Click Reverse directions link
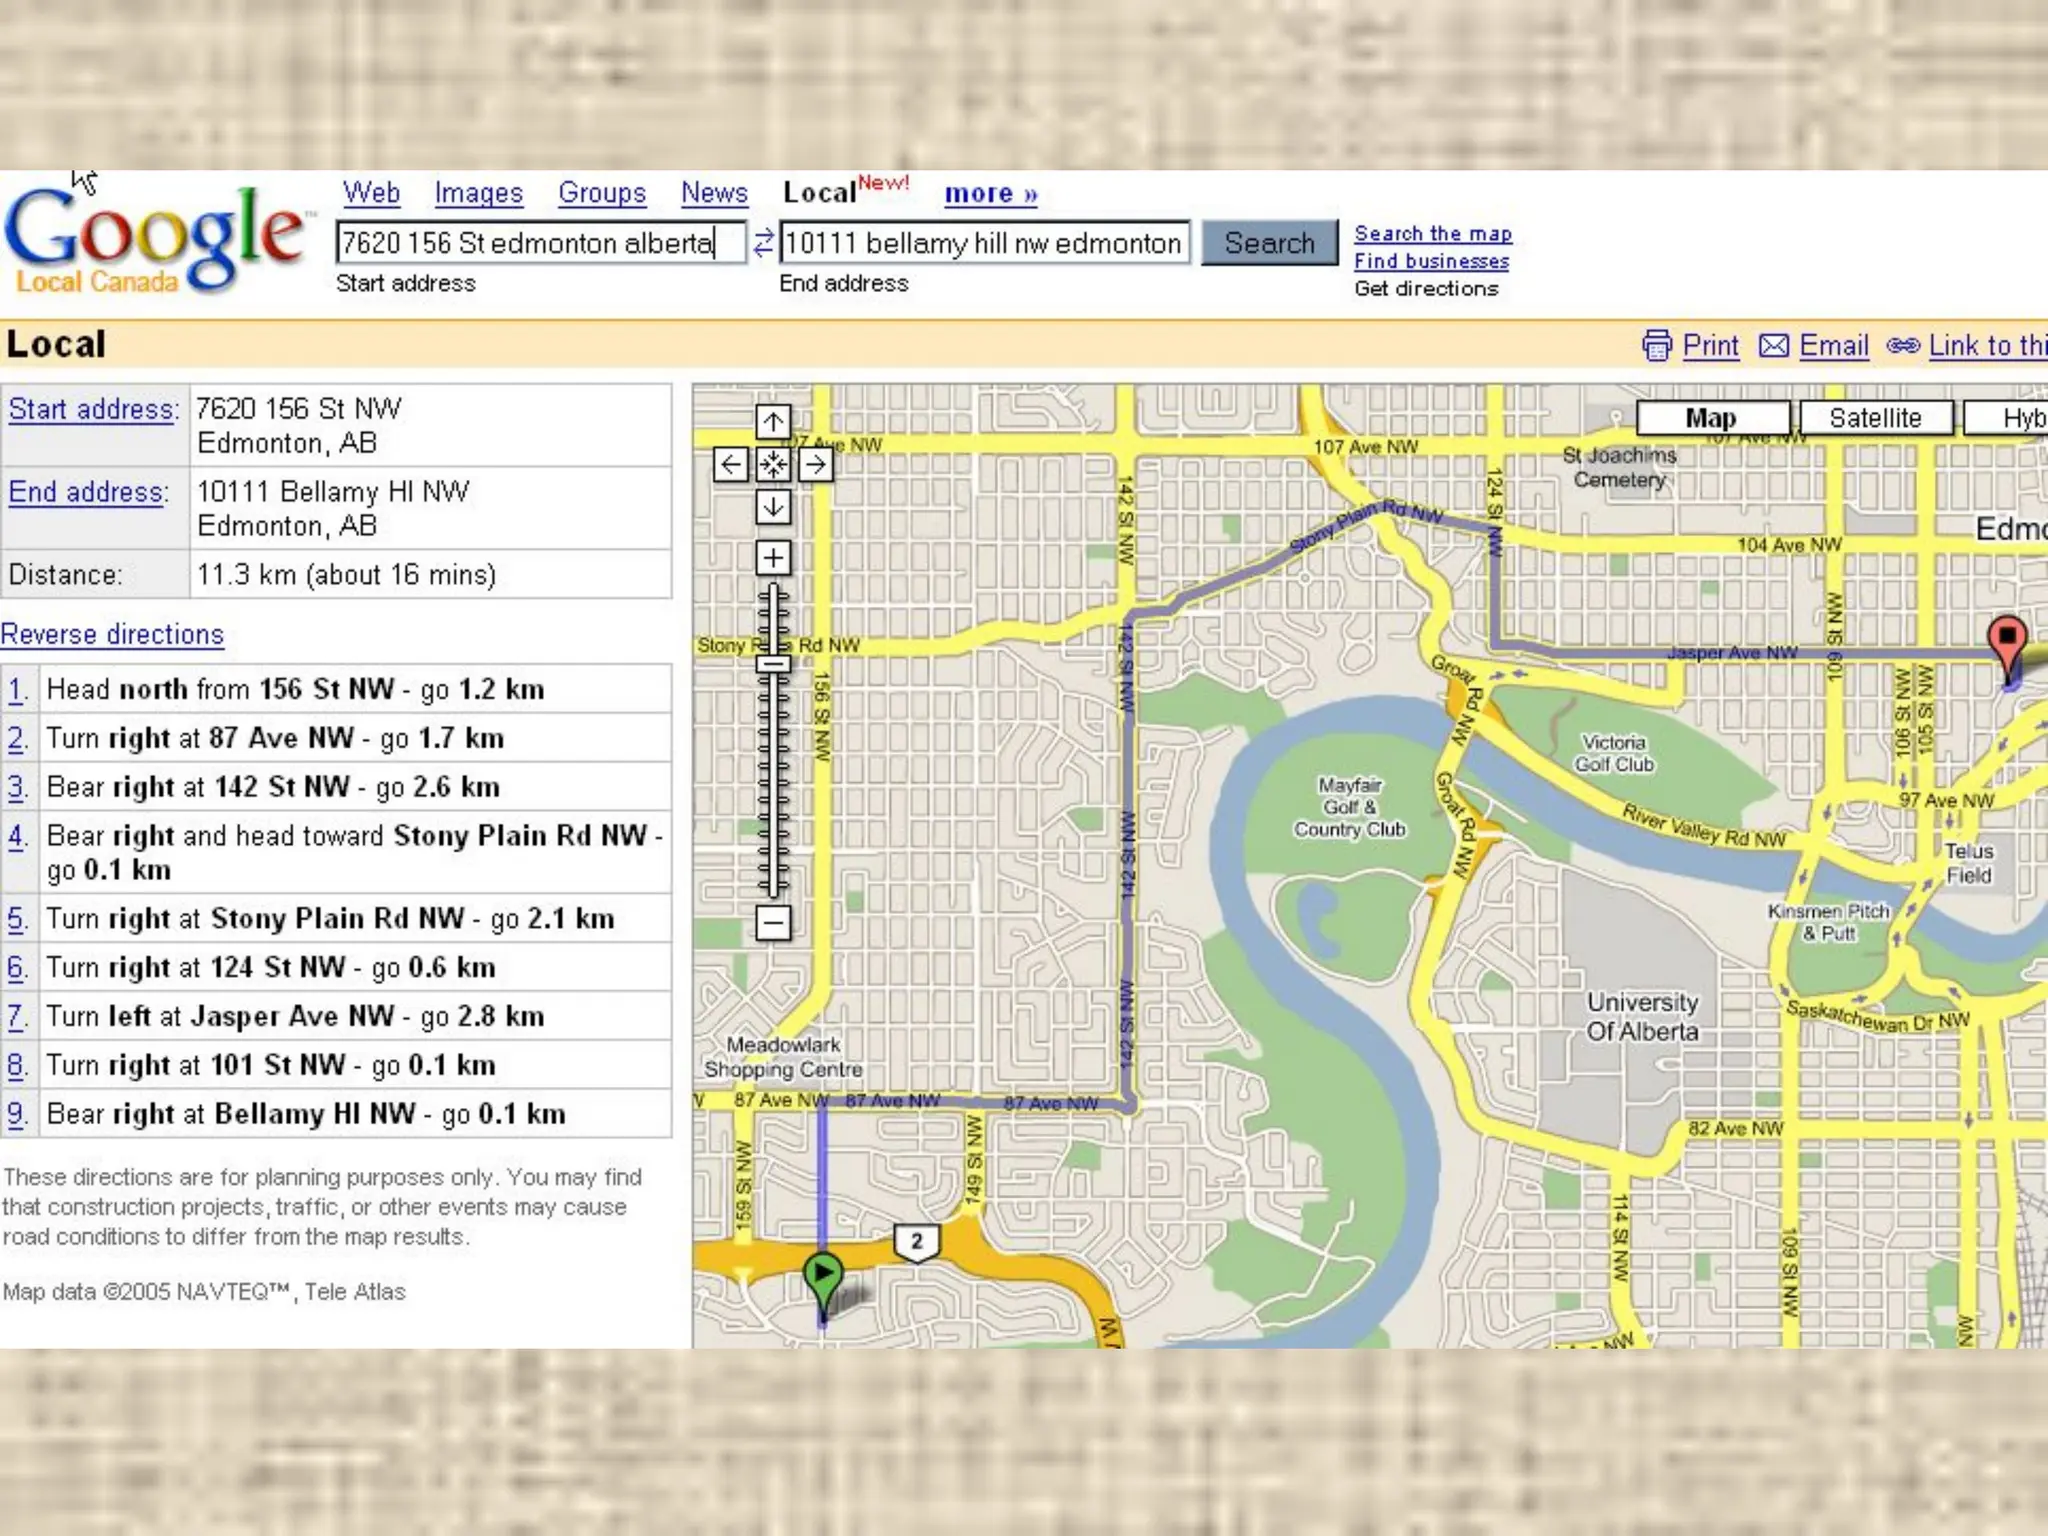This screenshot has height=1536, width=2048. tap(112, 634)
